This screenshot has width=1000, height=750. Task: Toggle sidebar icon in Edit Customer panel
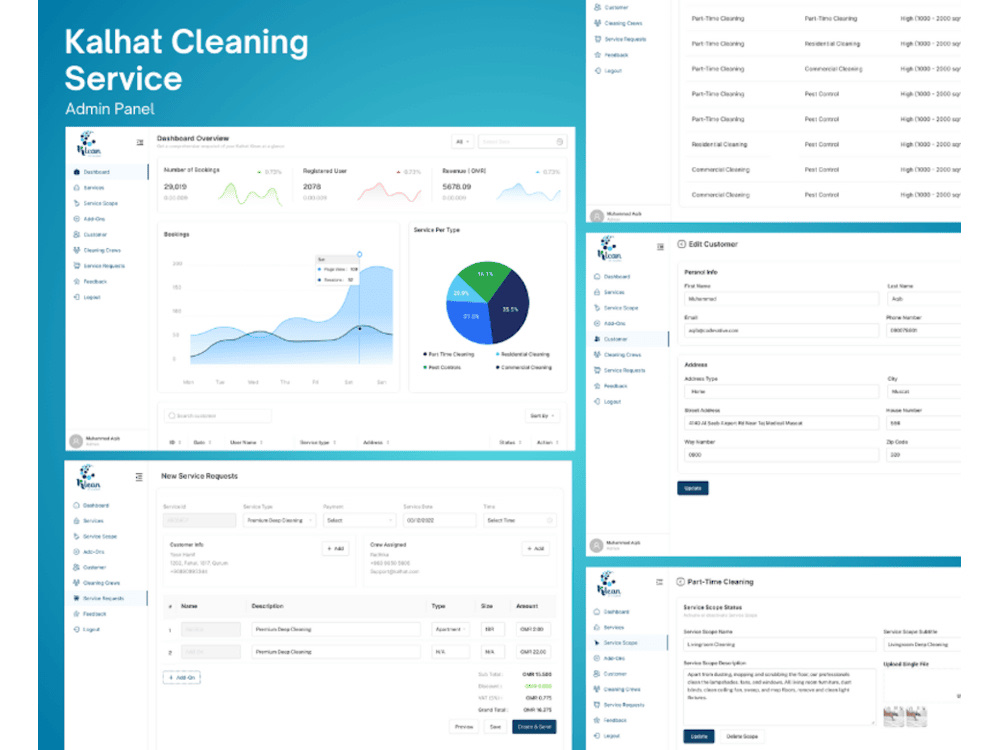pos(660,247)
